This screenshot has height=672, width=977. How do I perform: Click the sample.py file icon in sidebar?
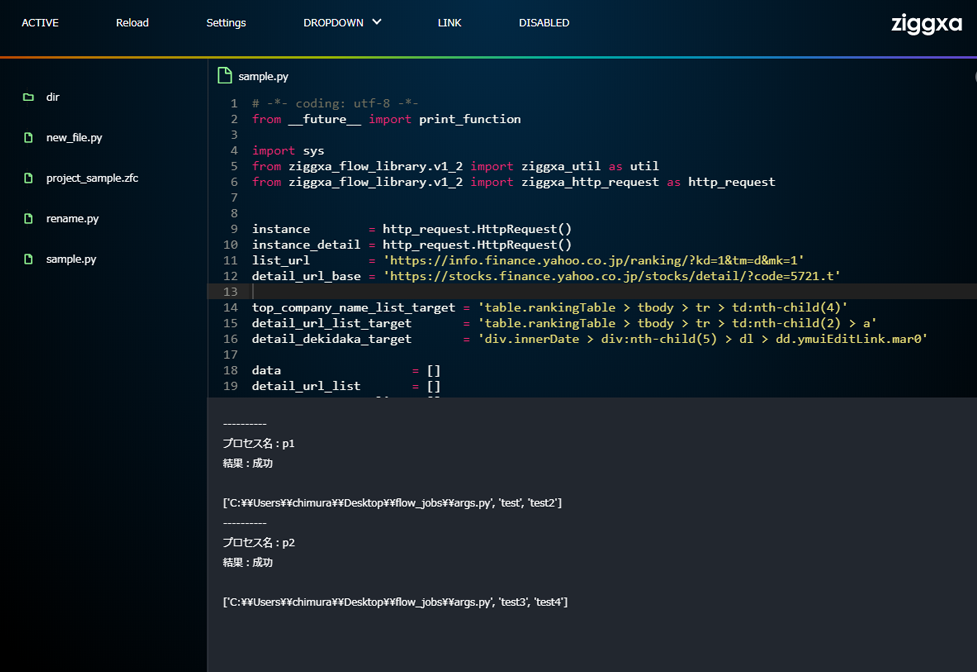pos(28,259)
